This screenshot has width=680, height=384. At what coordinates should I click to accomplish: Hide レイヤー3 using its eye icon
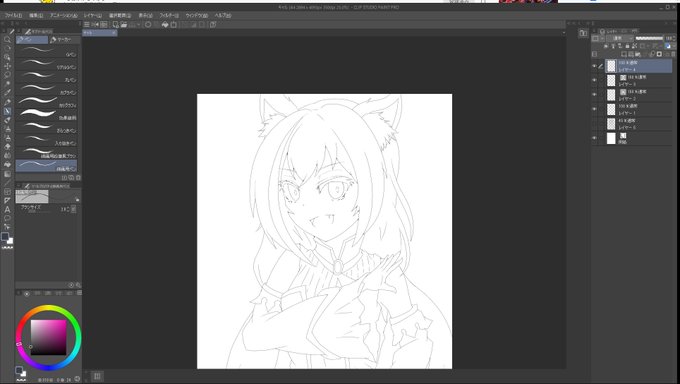595,80
